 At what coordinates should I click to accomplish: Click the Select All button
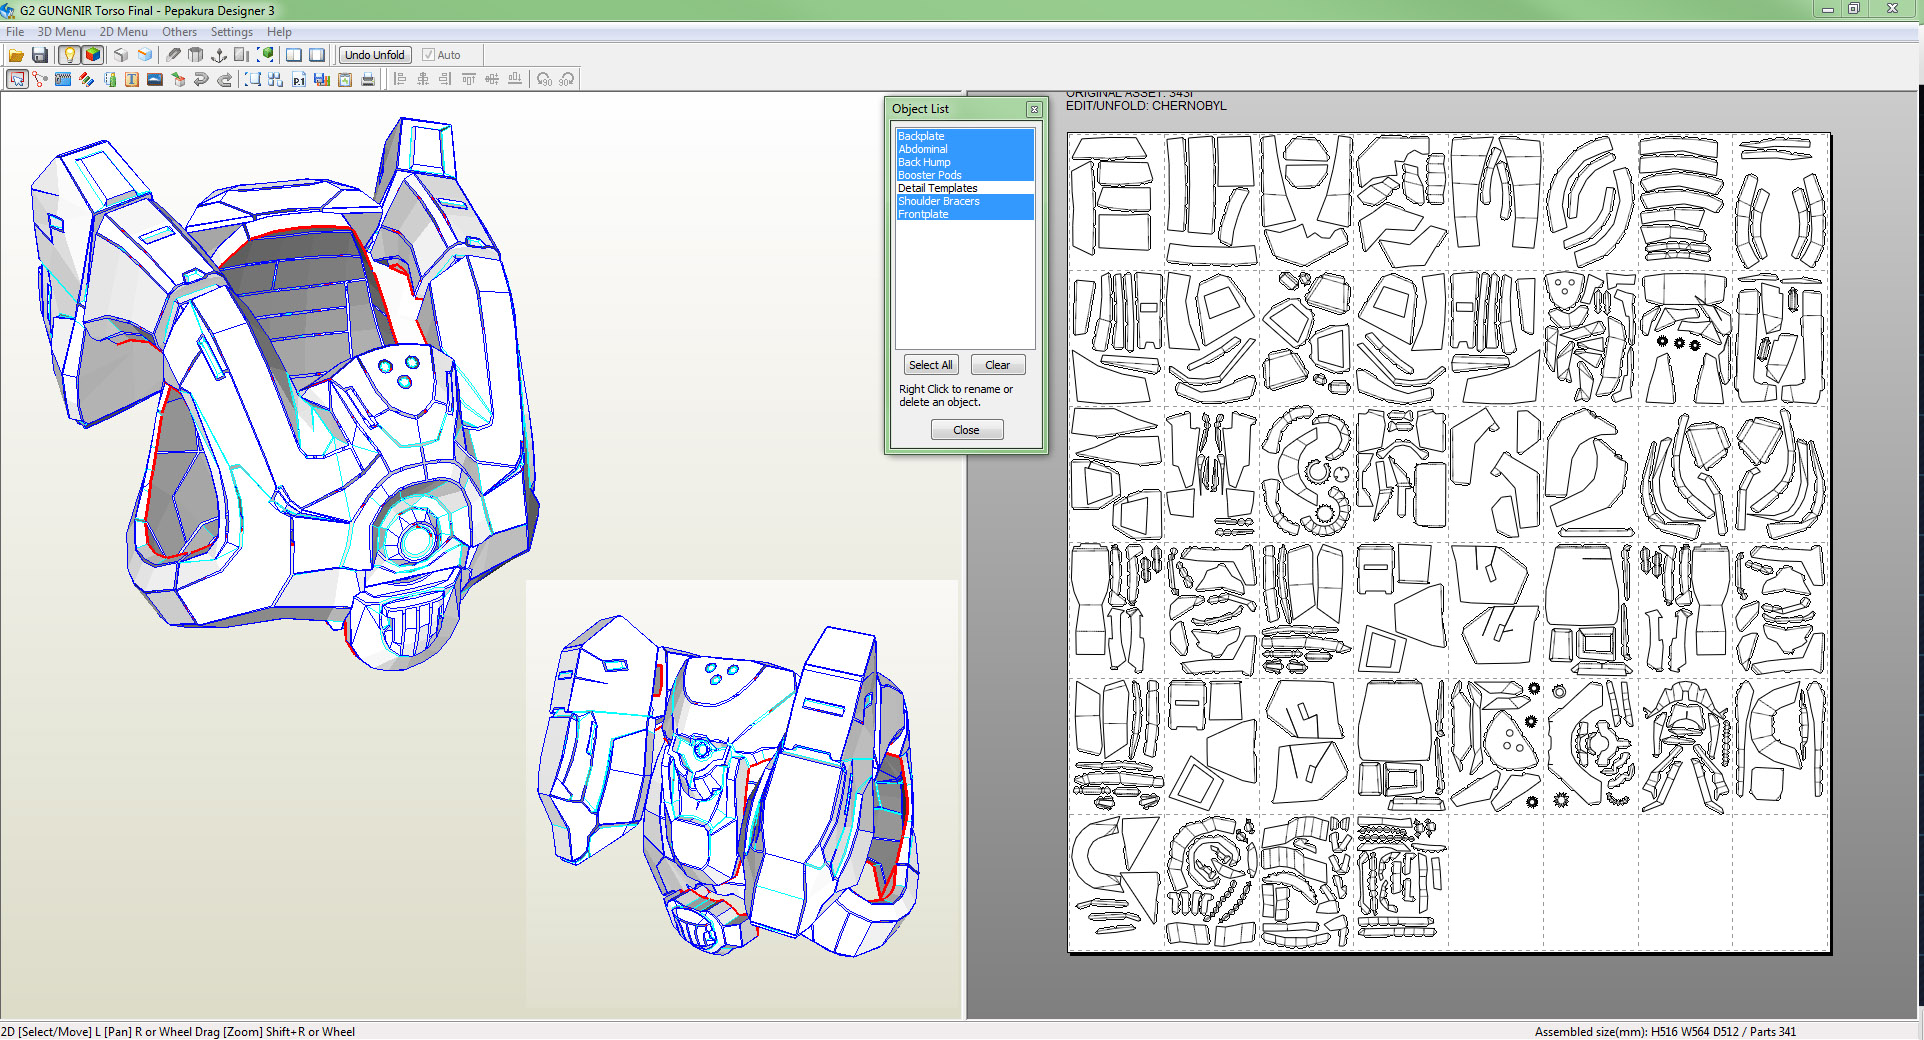point(931,365)
